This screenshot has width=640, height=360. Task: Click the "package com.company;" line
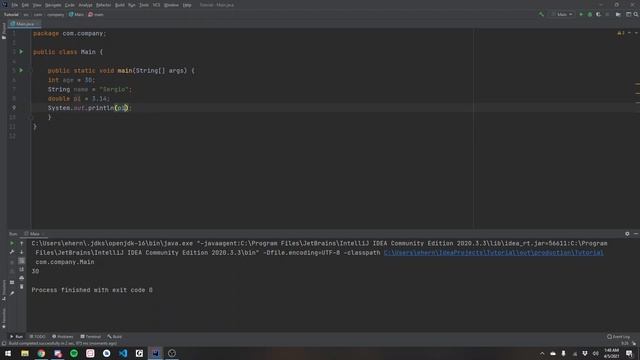click(69, 33)
